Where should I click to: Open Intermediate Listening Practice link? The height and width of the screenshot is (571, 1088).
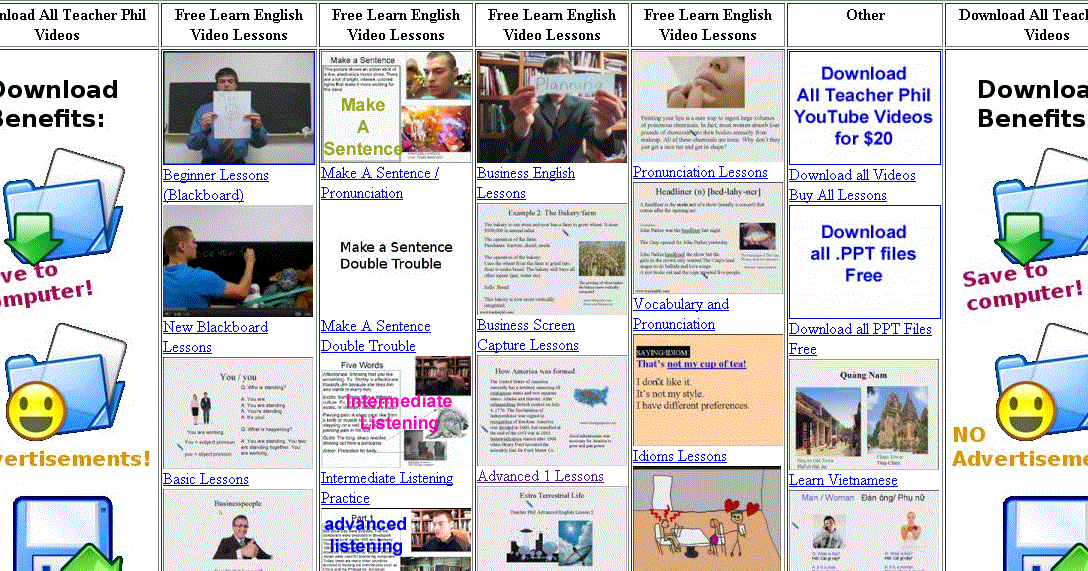click(x=386, y=488)
